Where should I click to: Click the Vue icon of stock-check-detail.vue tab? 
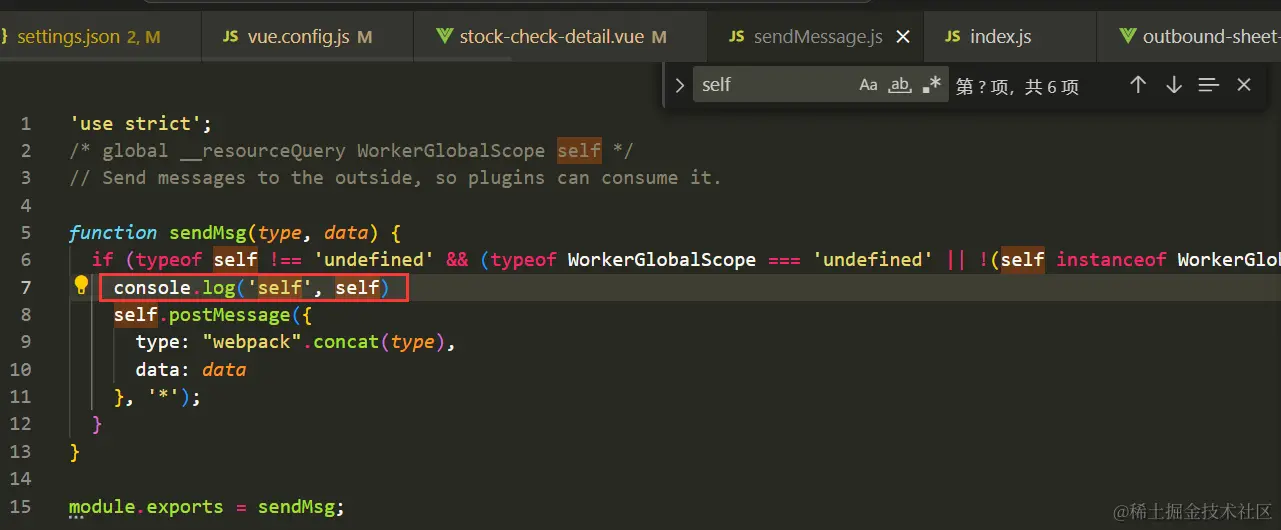point(445,37)
